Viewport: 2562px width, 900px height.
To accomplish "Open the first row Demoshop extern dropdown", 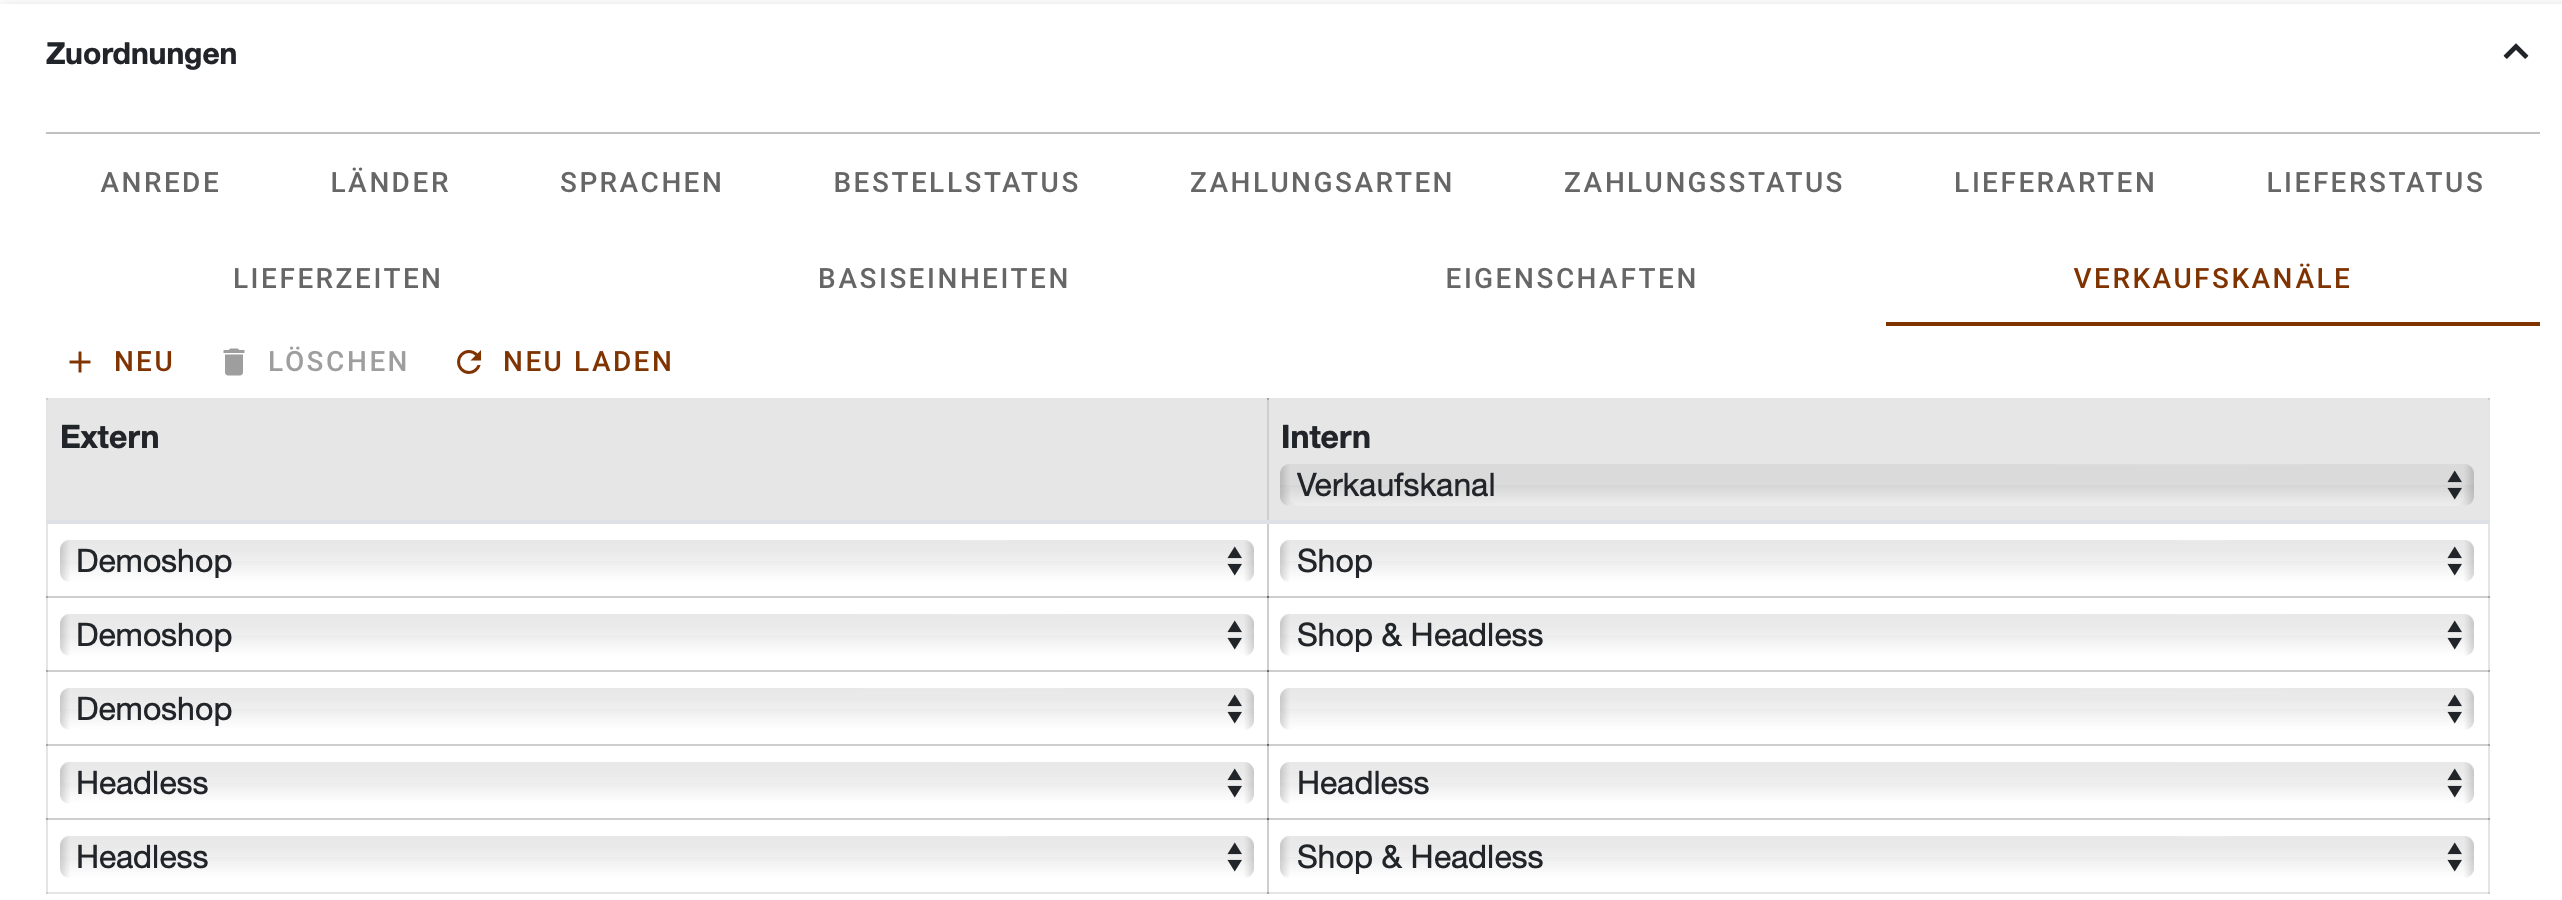I will point(656,561).
